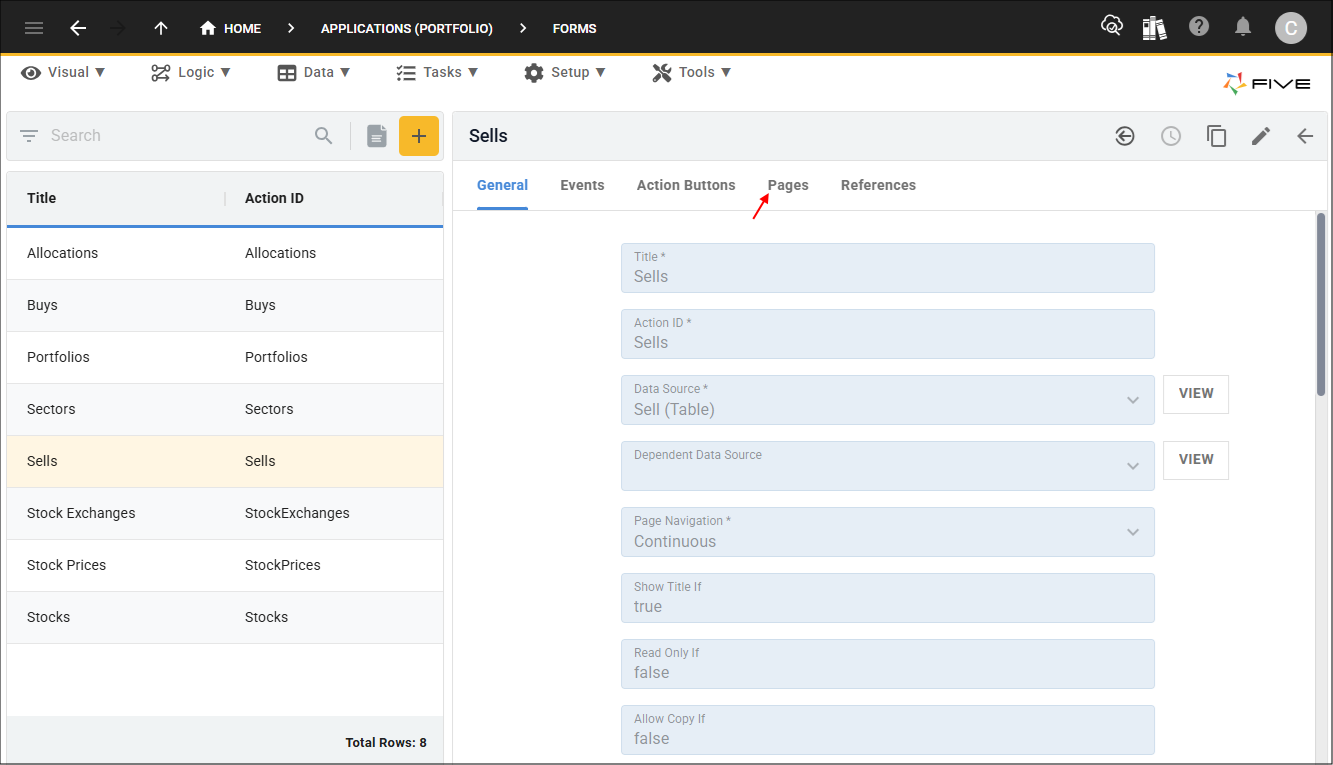Click the Show Title If field
The height and width of the screenshot is (765, 1333).
point(887,598)
